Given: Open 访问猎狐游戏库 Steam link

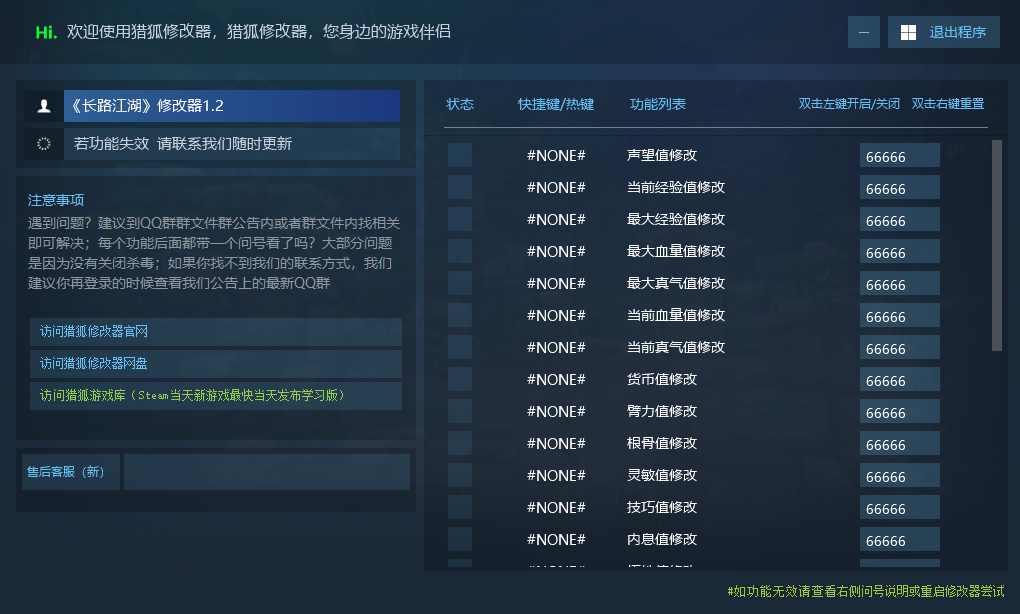Looking at the screenshot, I should click(215, 395).
